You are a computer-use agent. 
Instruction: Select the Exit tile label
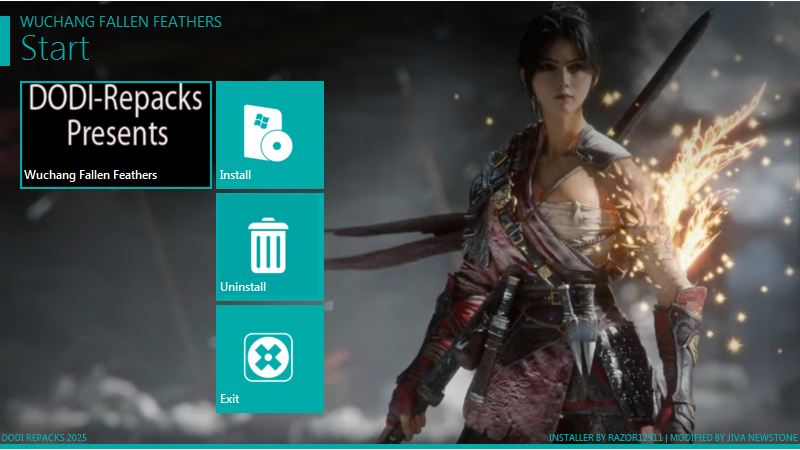pos(230,399)
